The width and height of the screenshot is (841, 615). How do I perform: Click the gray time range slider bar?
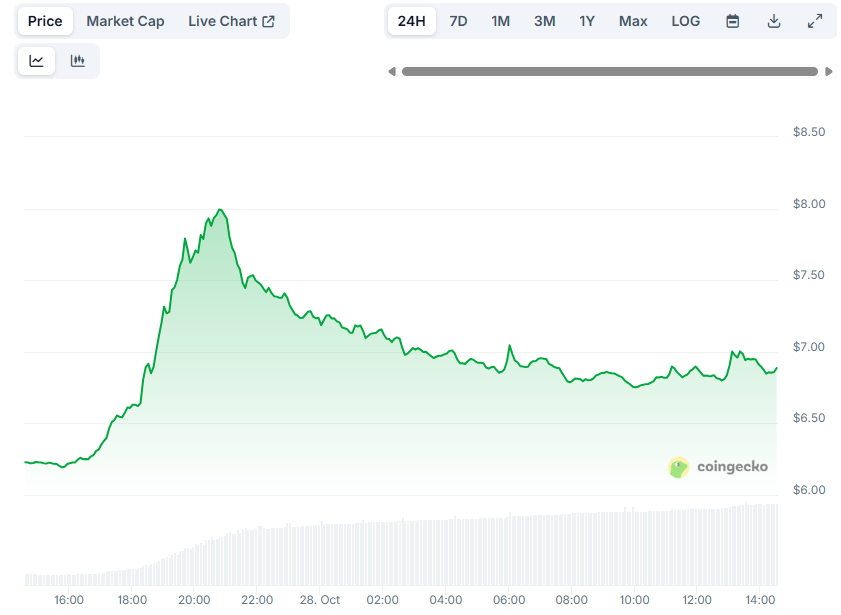pos(609,71)
